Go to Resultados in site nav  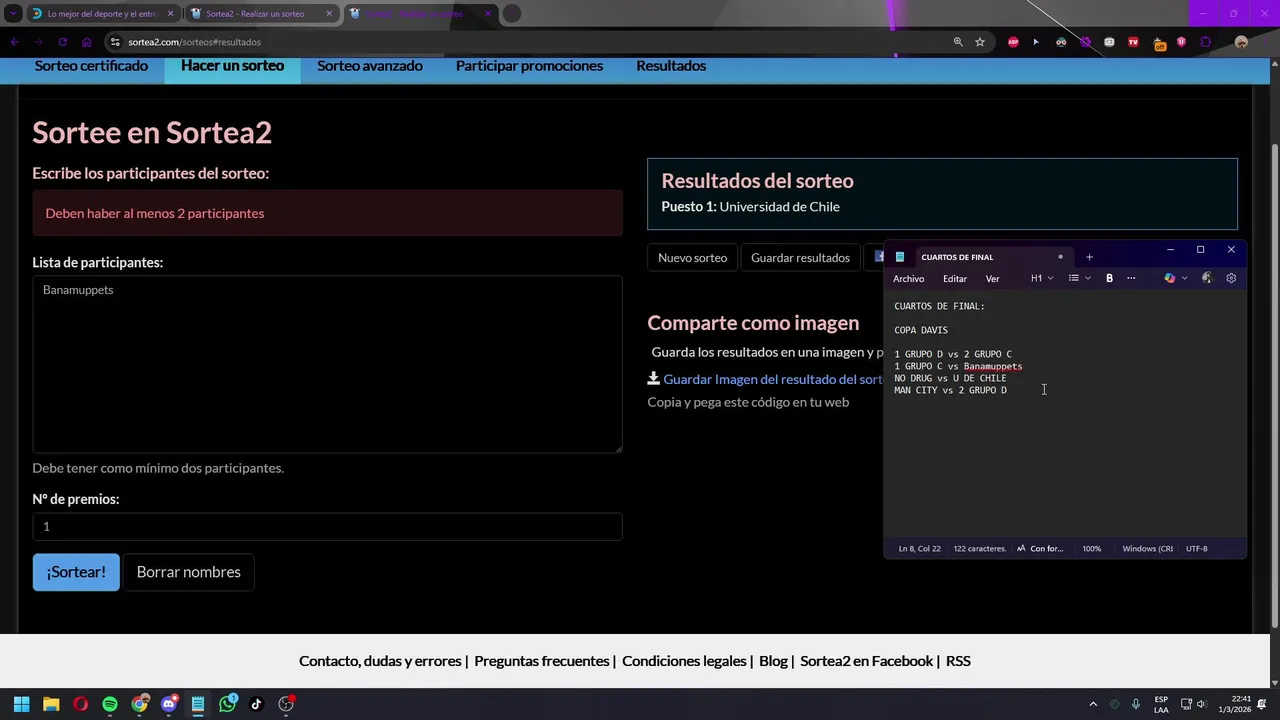pyautogui.click(x=671, y=66)
